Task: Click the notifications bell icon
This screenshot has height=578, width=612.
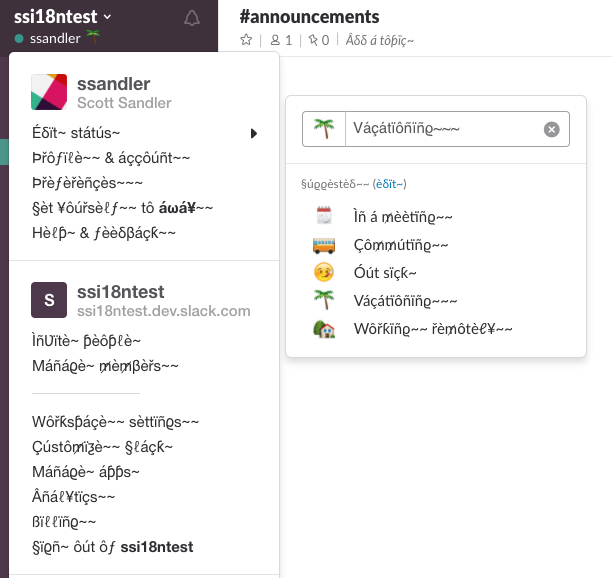Action: (x=192, y=18)
